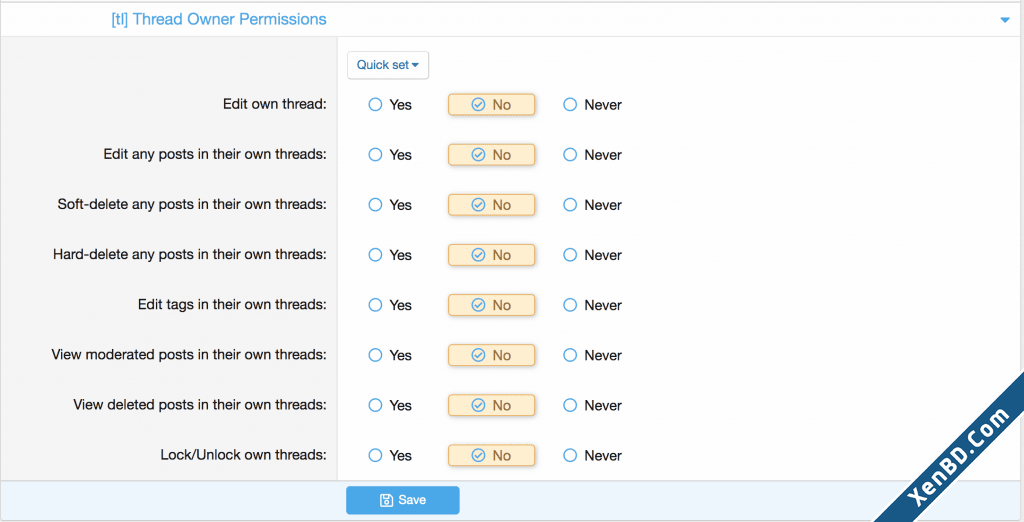Click the Save button
Image resolution: width=1024 pixels, height=522 pixels.
(x=402, y=500)
